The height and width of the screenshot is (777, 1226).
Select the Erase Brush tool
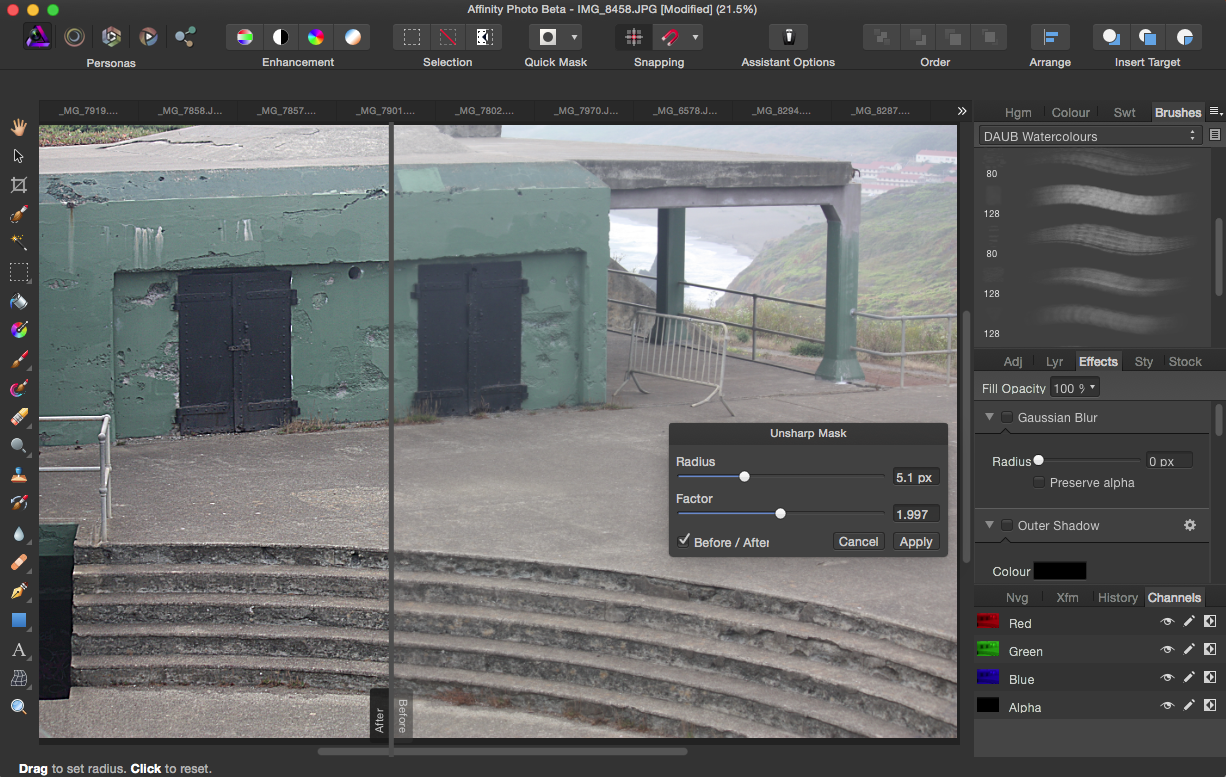[18, 417]
